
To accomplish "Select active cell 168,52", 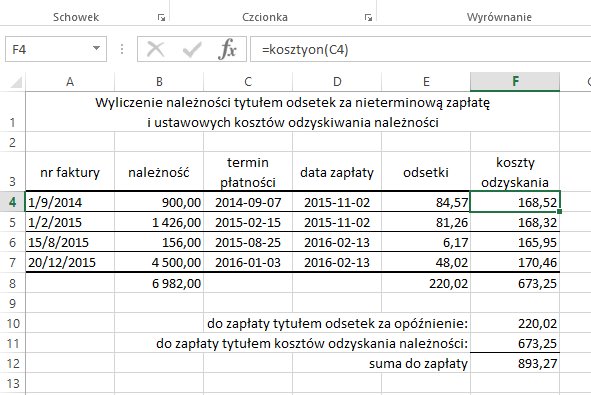I will (515, 202).
